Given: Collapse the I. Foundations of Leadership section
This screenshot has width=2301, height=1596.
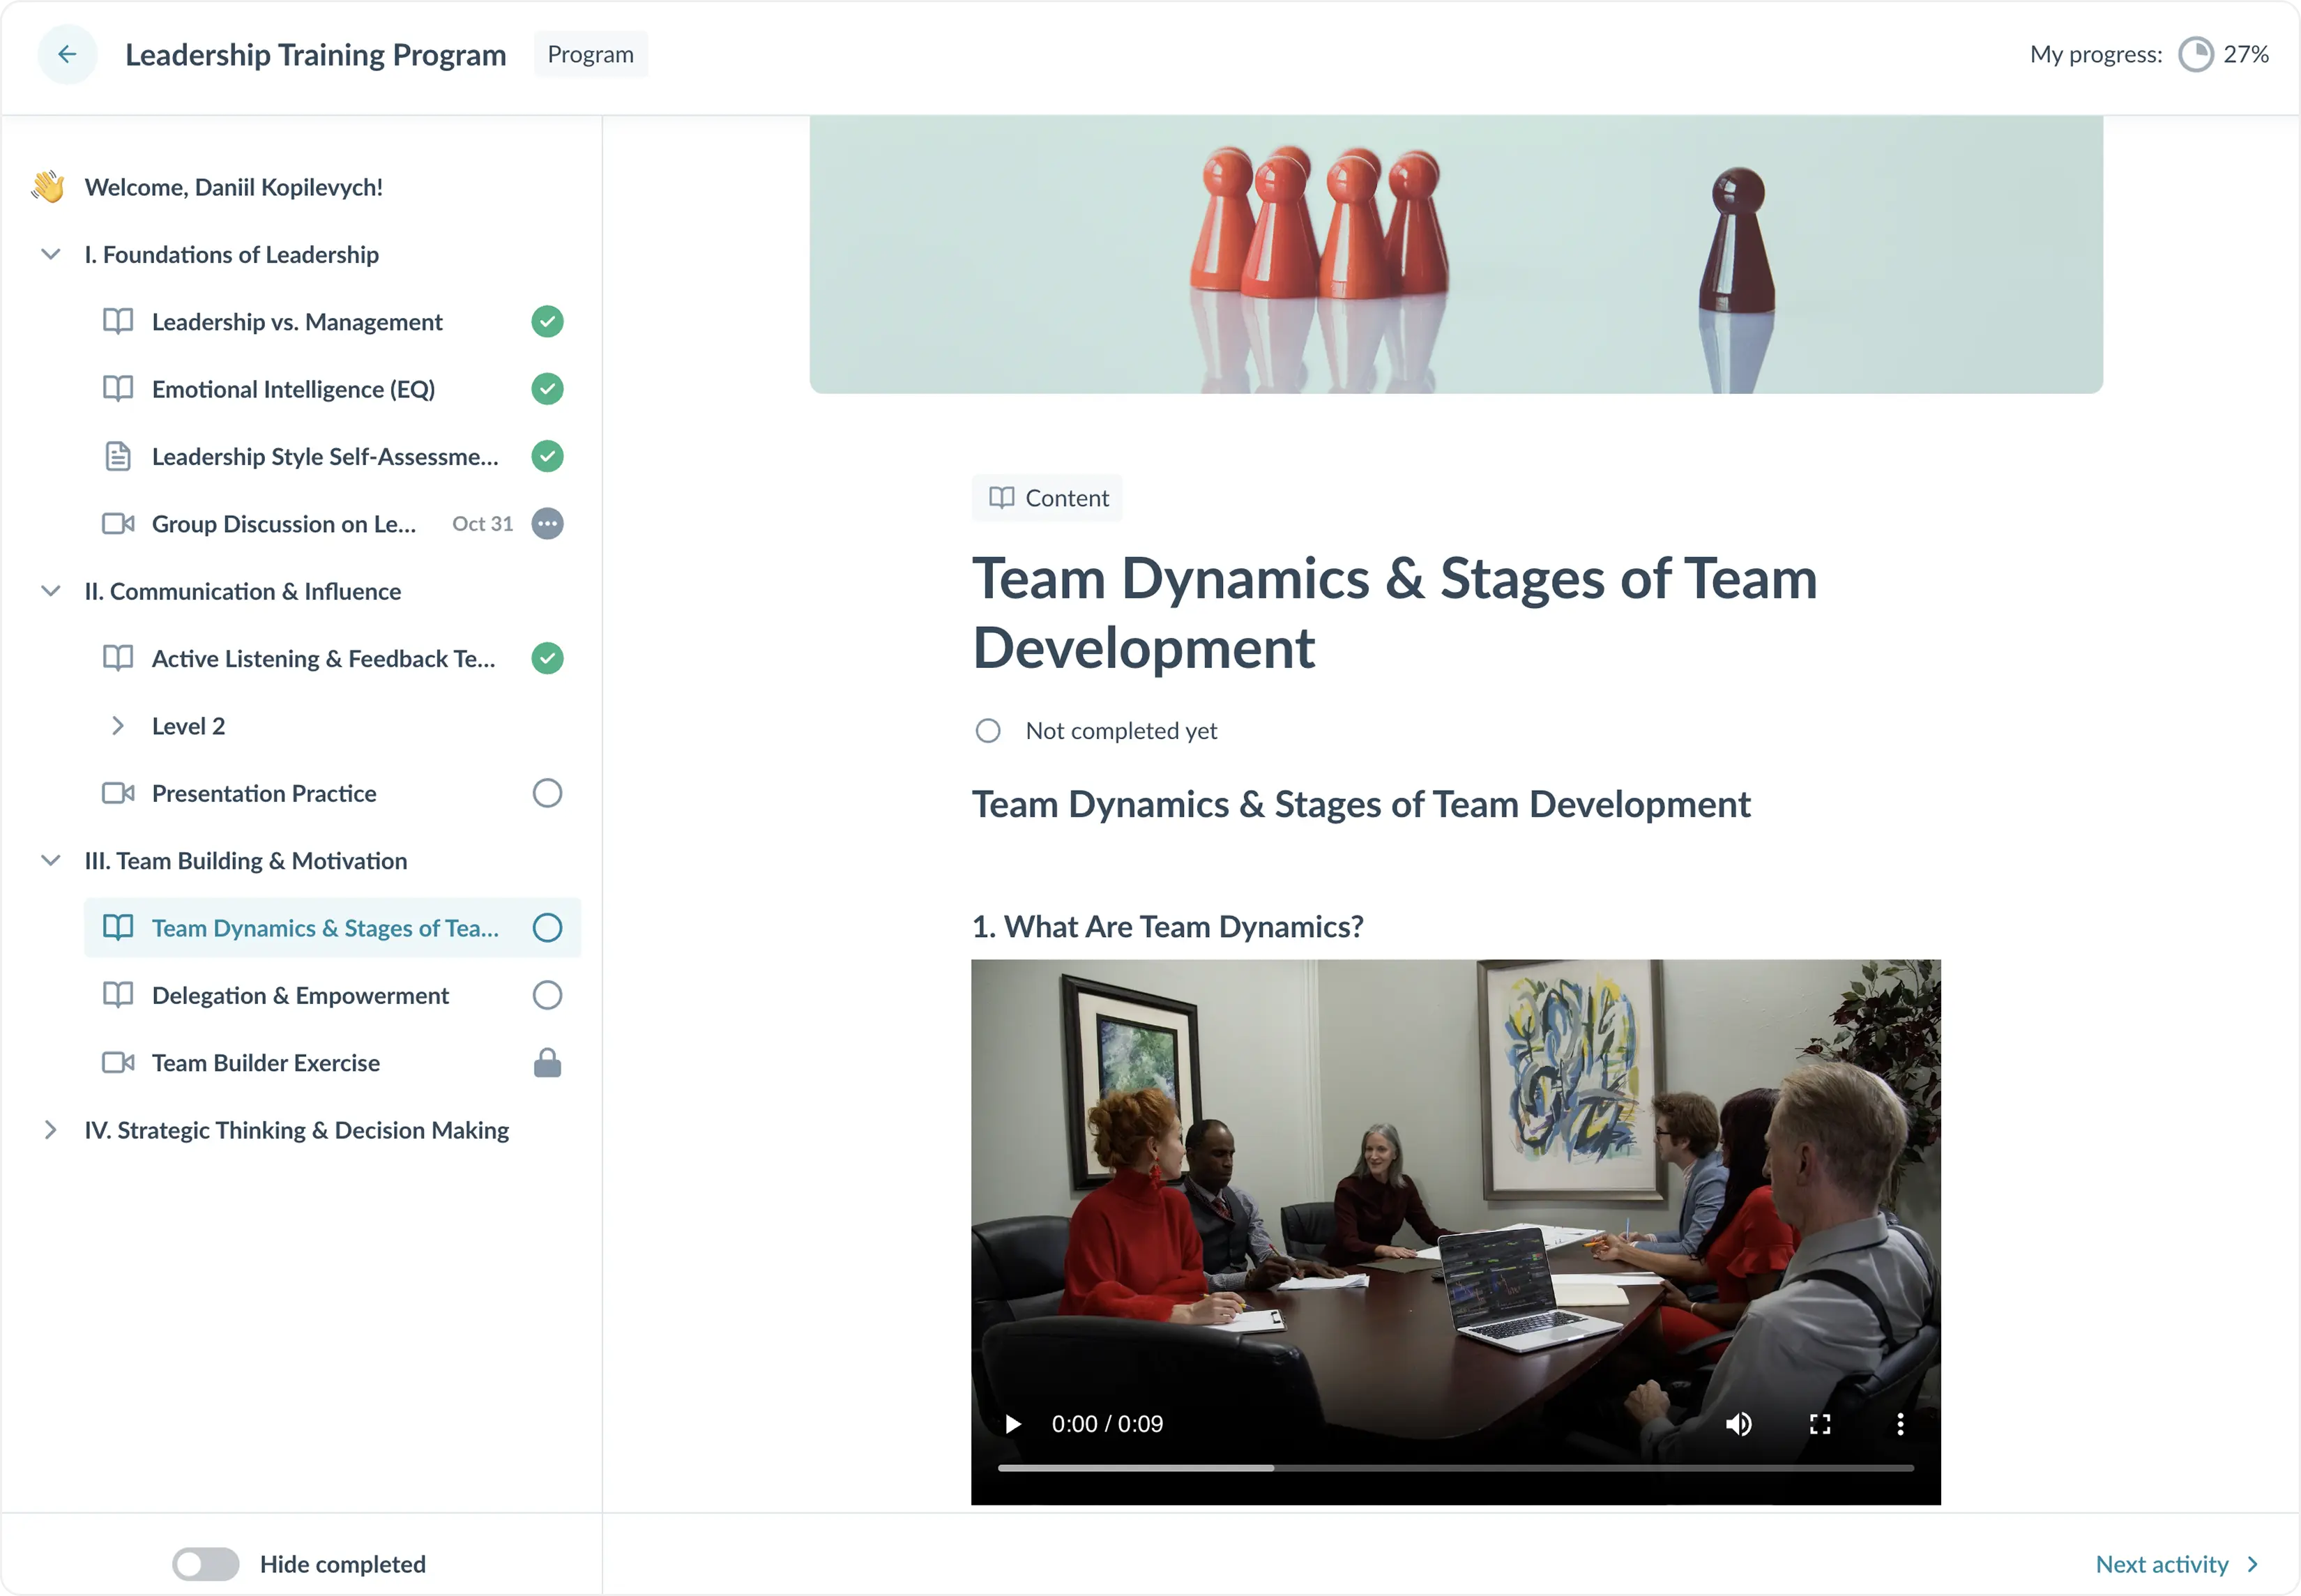Looking at the screenshot, I should coord(50,254).
